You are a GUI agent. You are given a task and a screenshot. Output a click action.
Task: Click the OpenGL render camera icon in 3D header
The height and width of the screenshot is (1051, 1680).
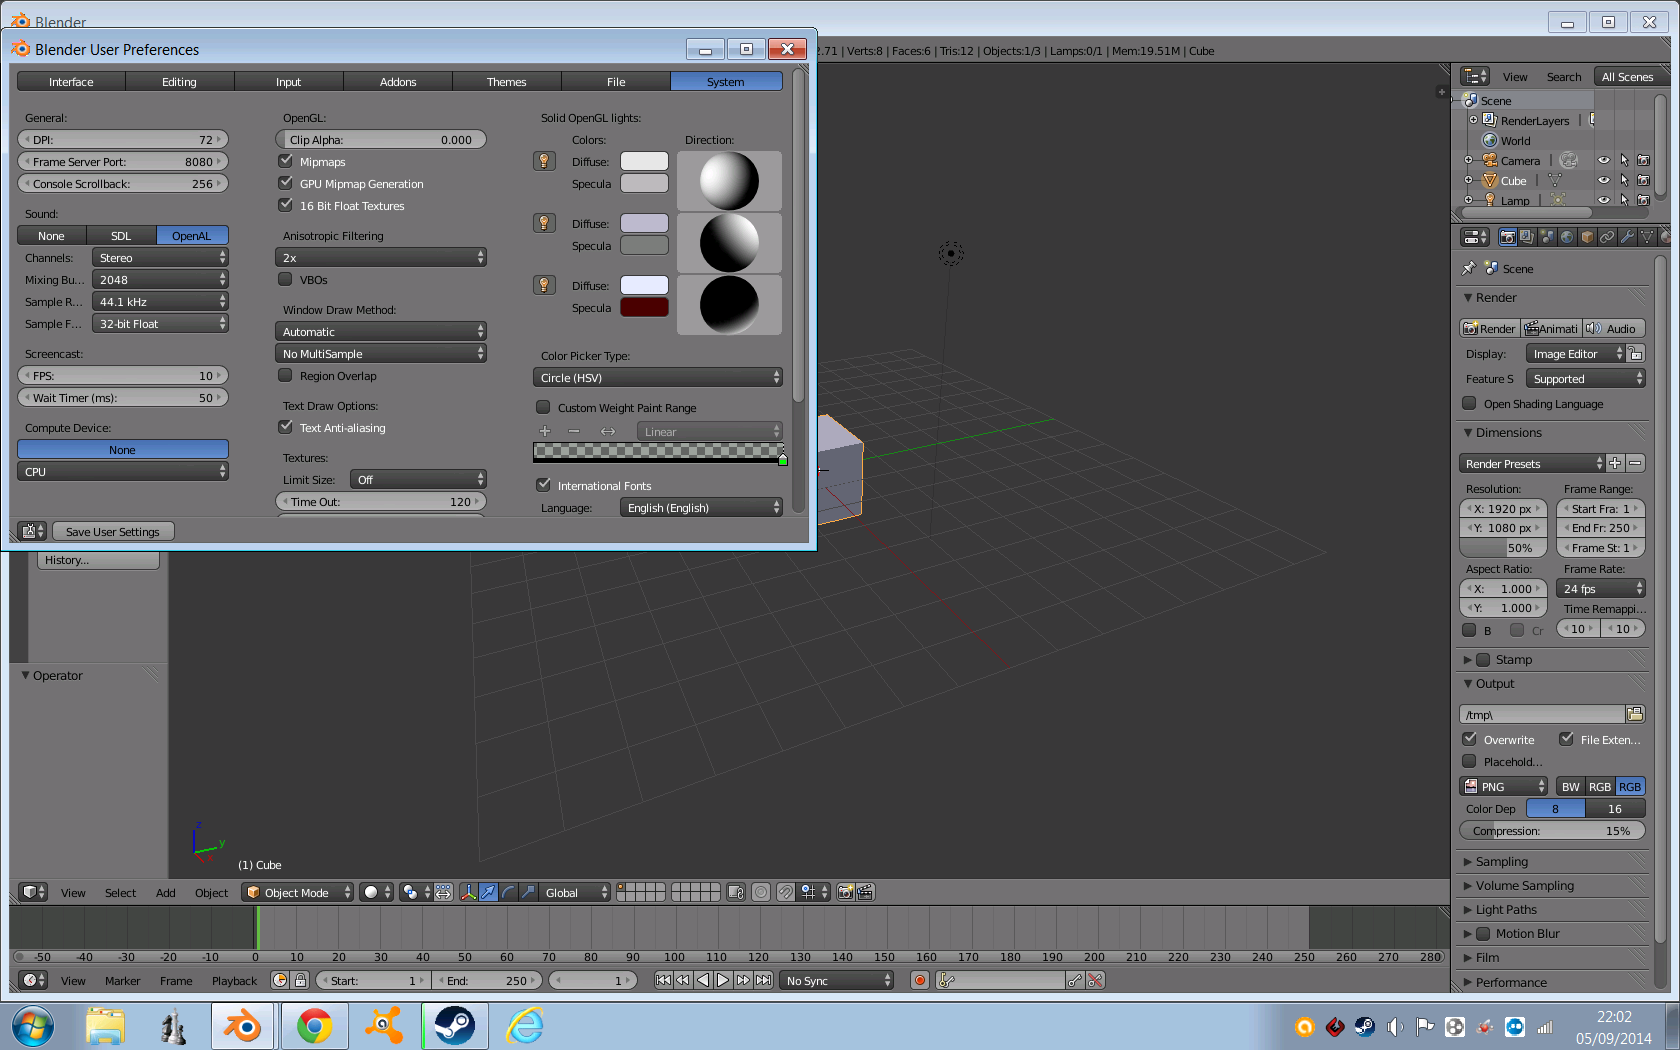tap(845, 892)
